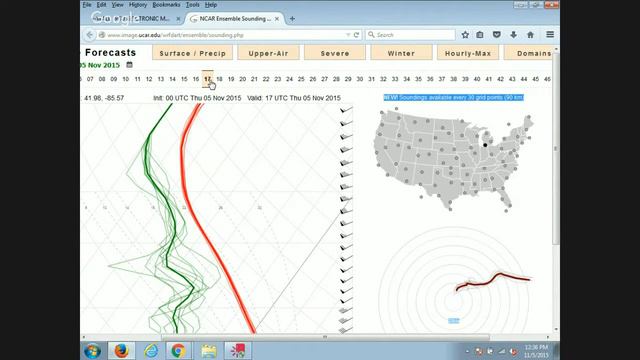This screenshot has width=640, height=360.
Task: Open Firefox from the taskbar
Action: 121,351
